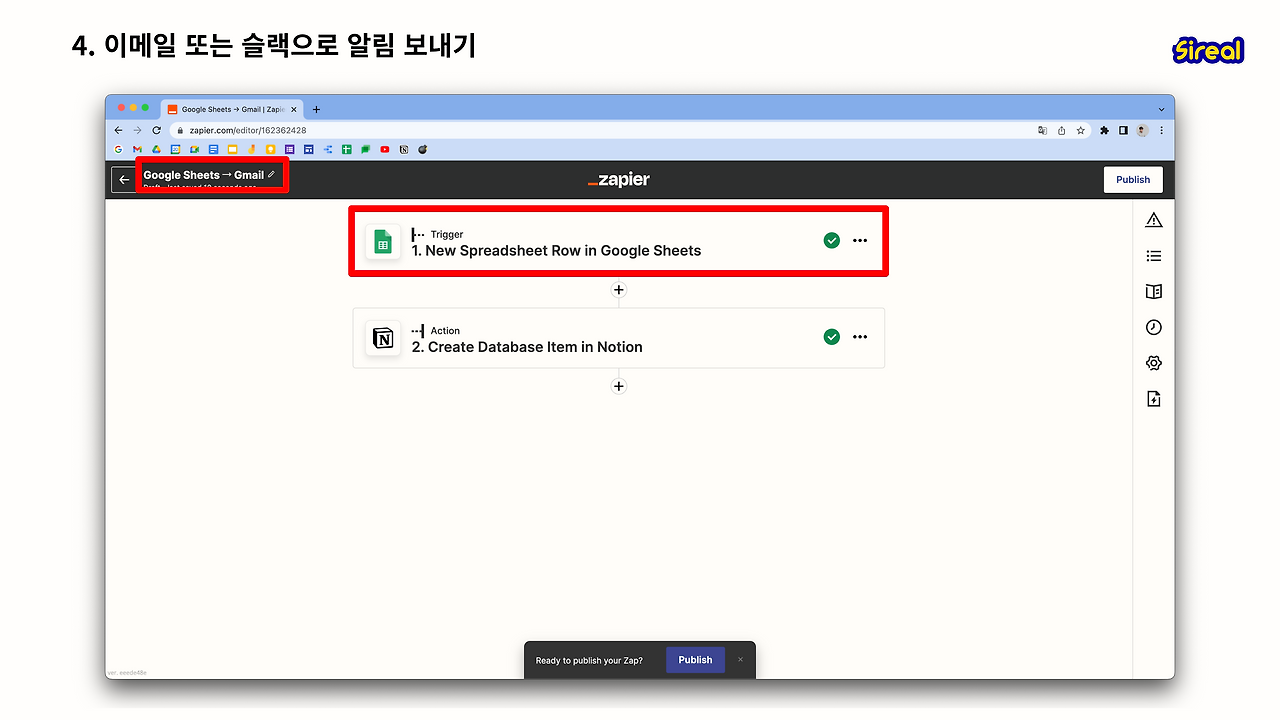This screenshot has height=720, width=1280.
Task: Open the Gmail bookmark
Action: 137,149
